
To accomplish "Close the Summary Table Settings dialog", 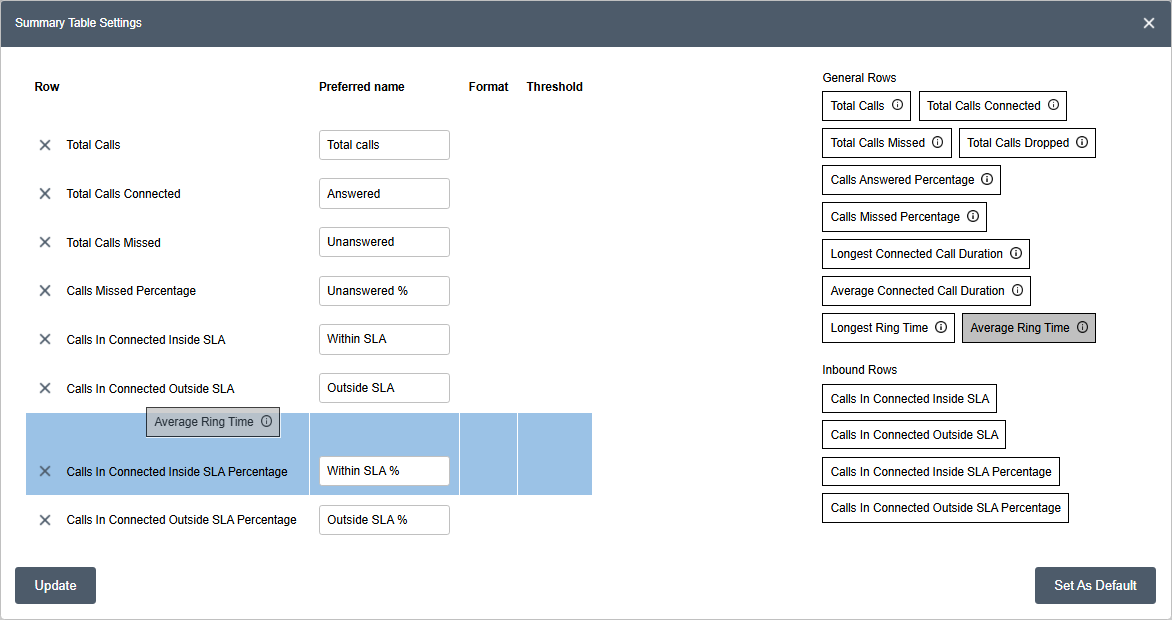I will [x=1149, y=23].
